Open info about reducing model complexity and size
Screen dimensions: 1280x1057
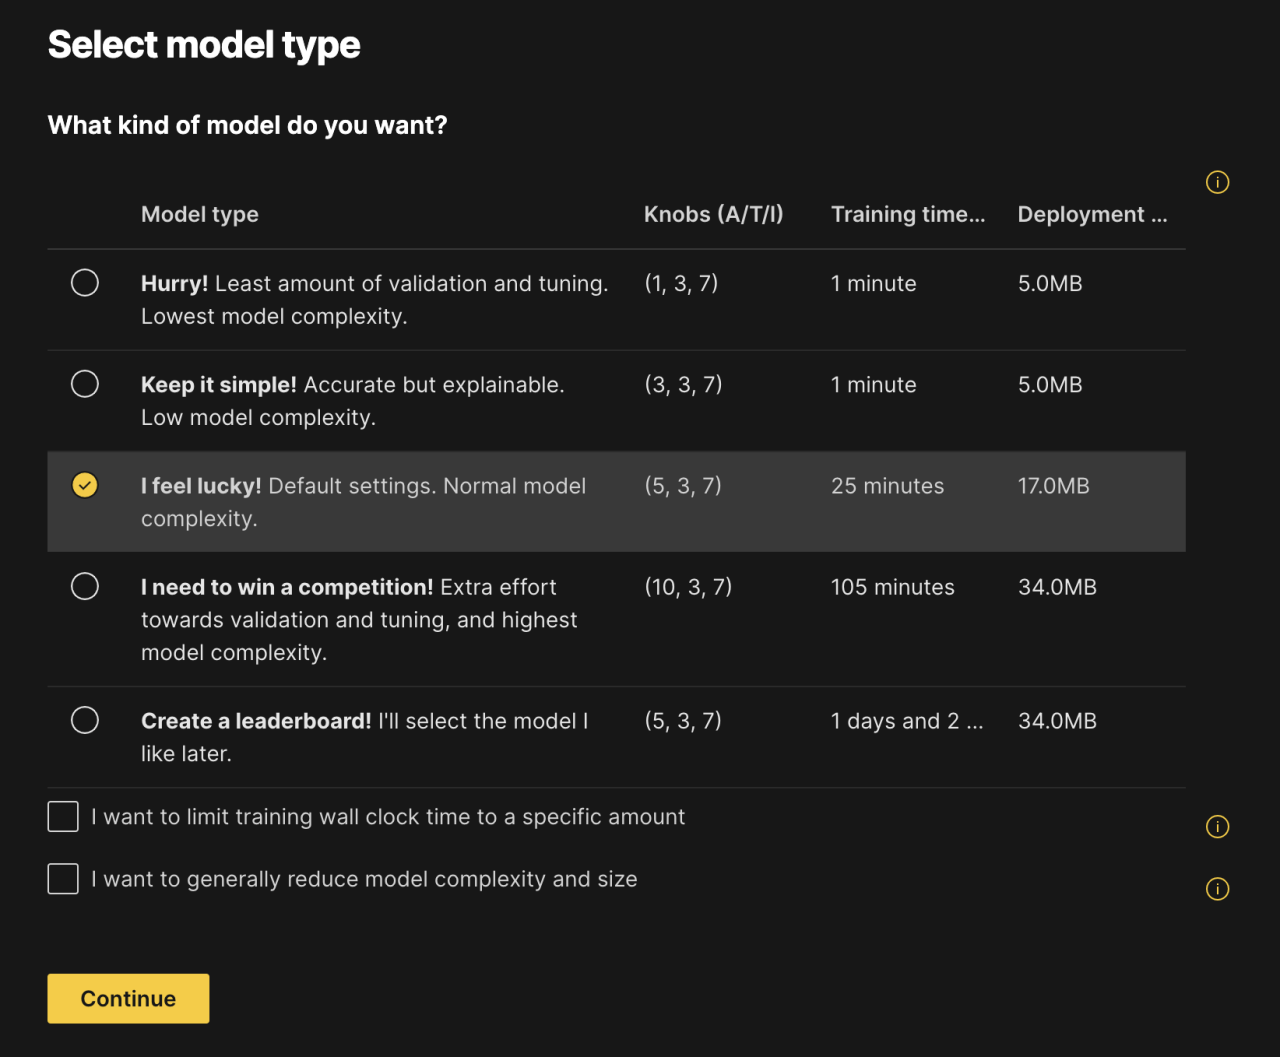1217,889
